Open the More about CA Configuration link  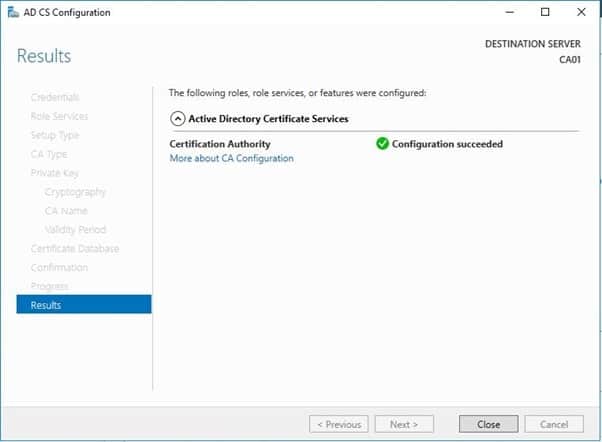[x=232, y=158]
